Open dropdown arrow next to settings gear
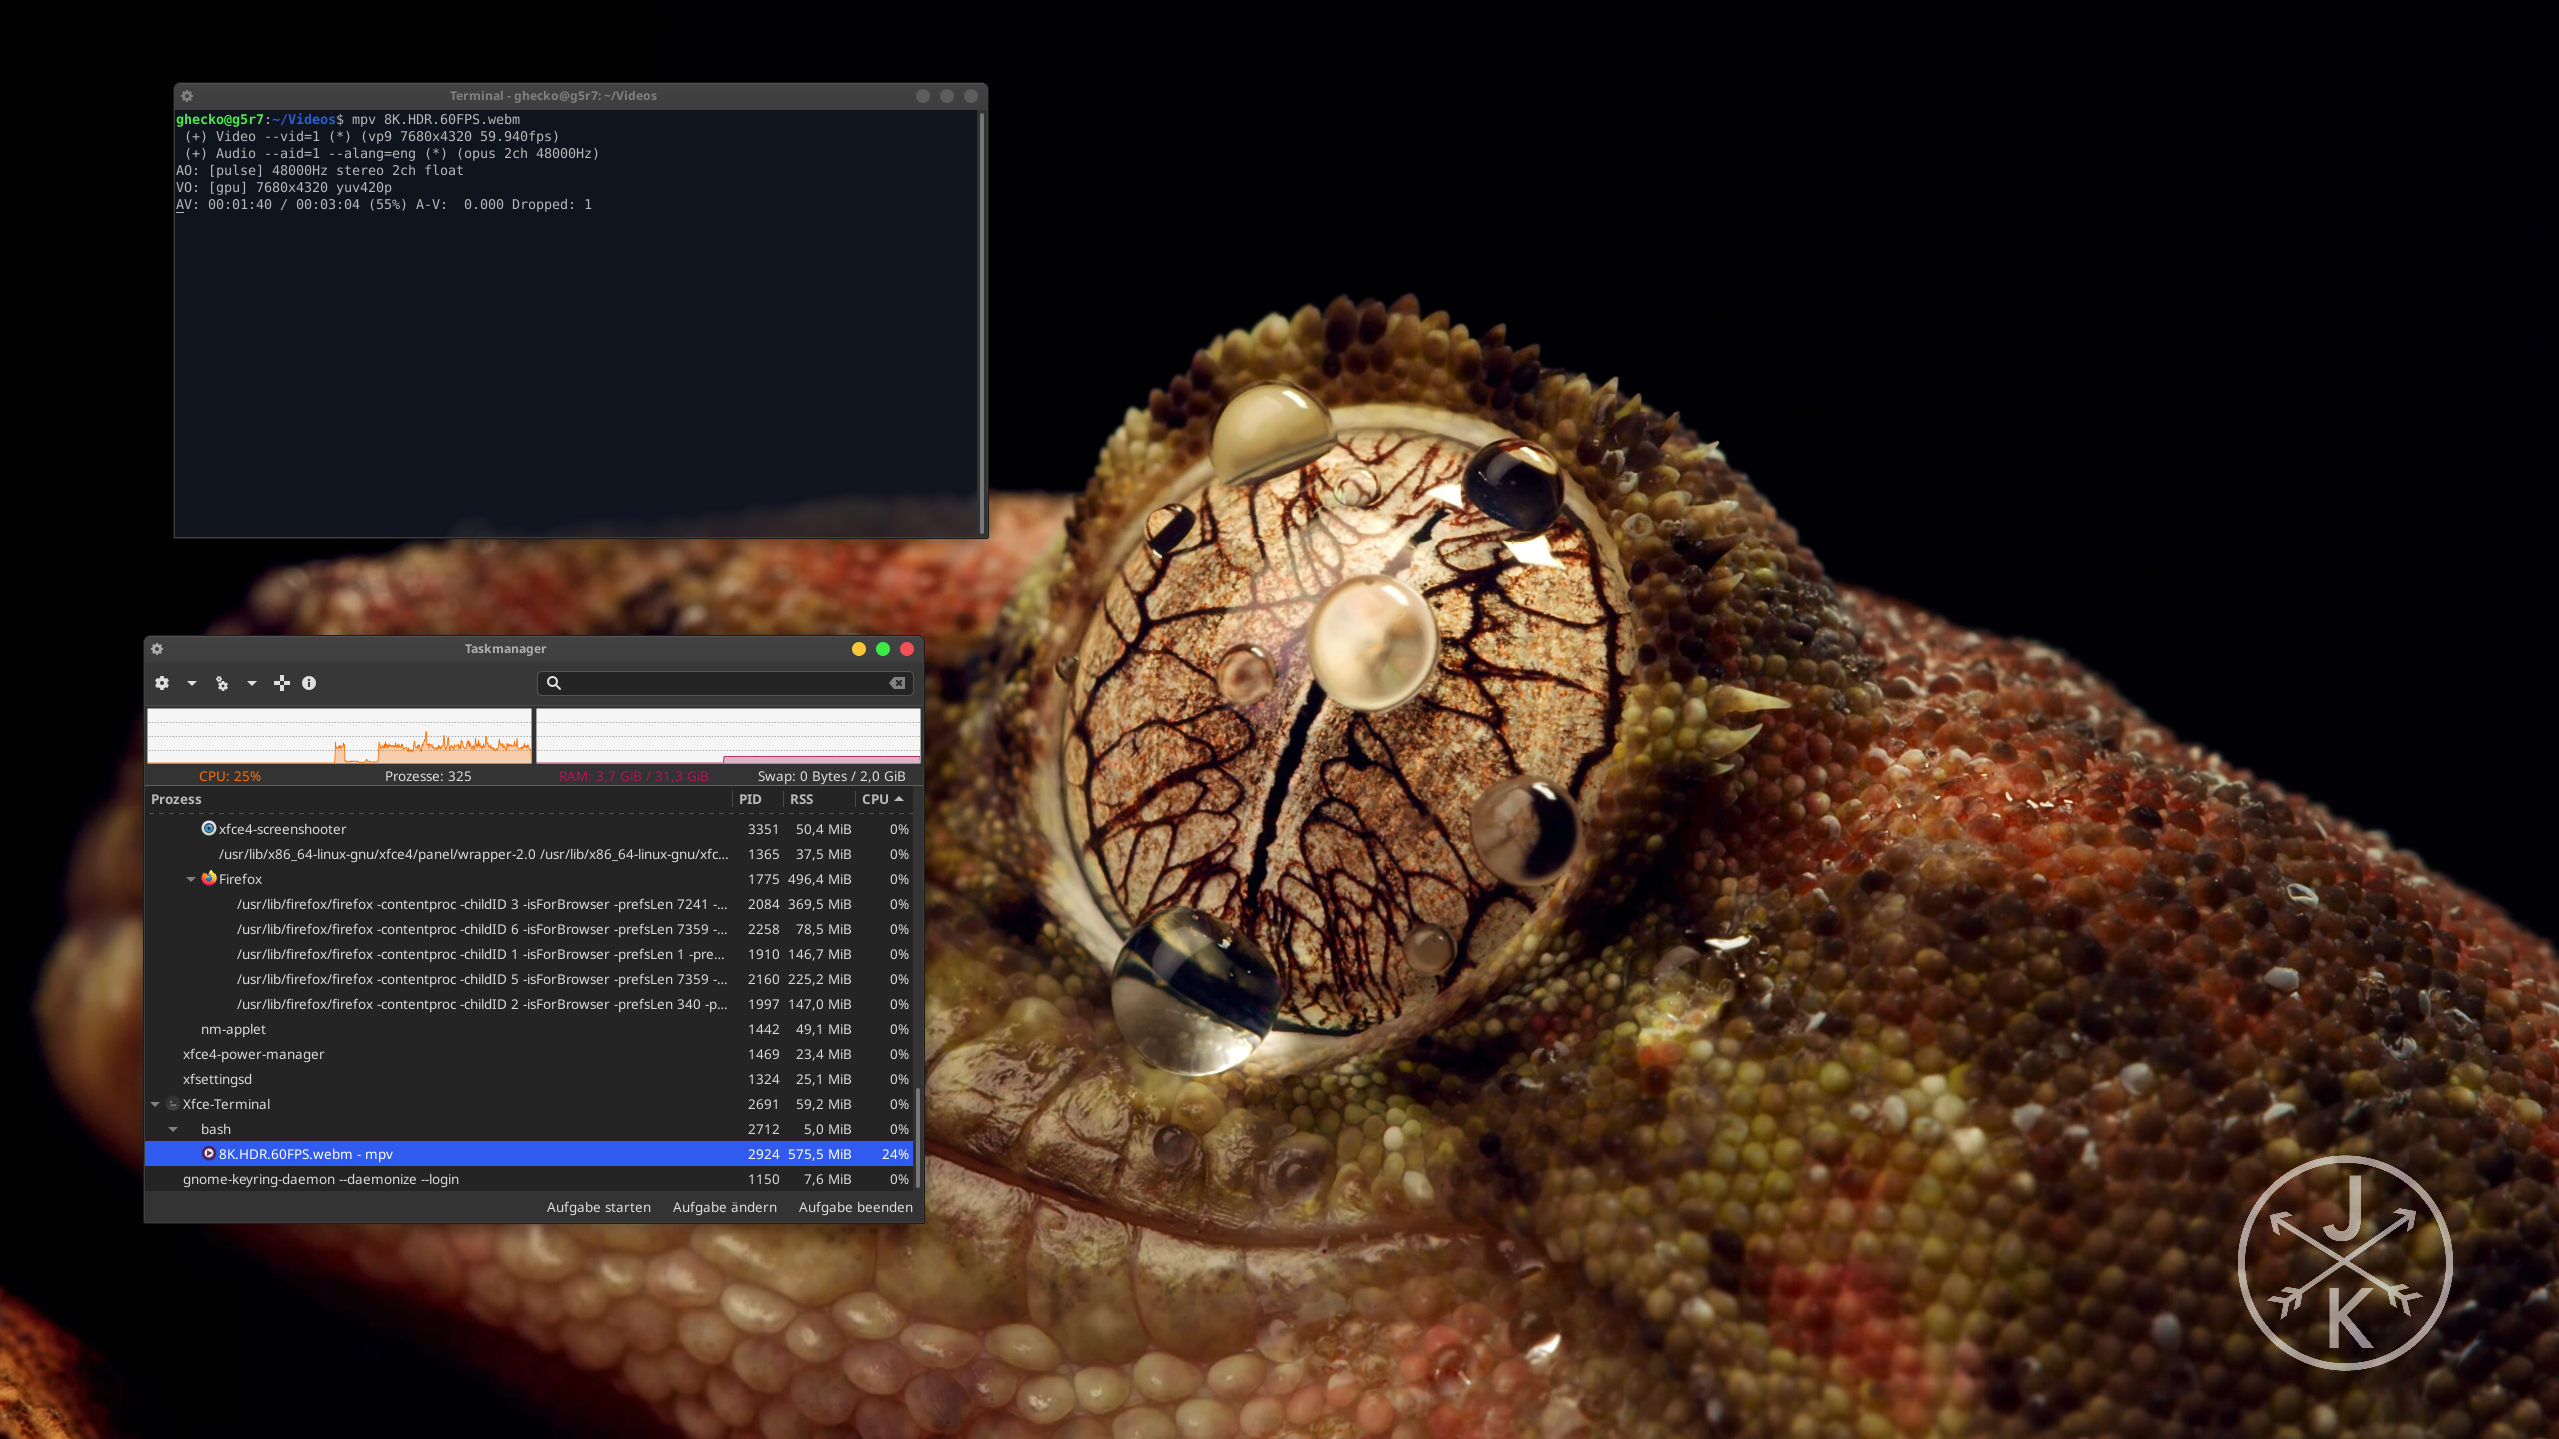The width and height of the screenshot is (2559, 1439). (x=192, y=683)
